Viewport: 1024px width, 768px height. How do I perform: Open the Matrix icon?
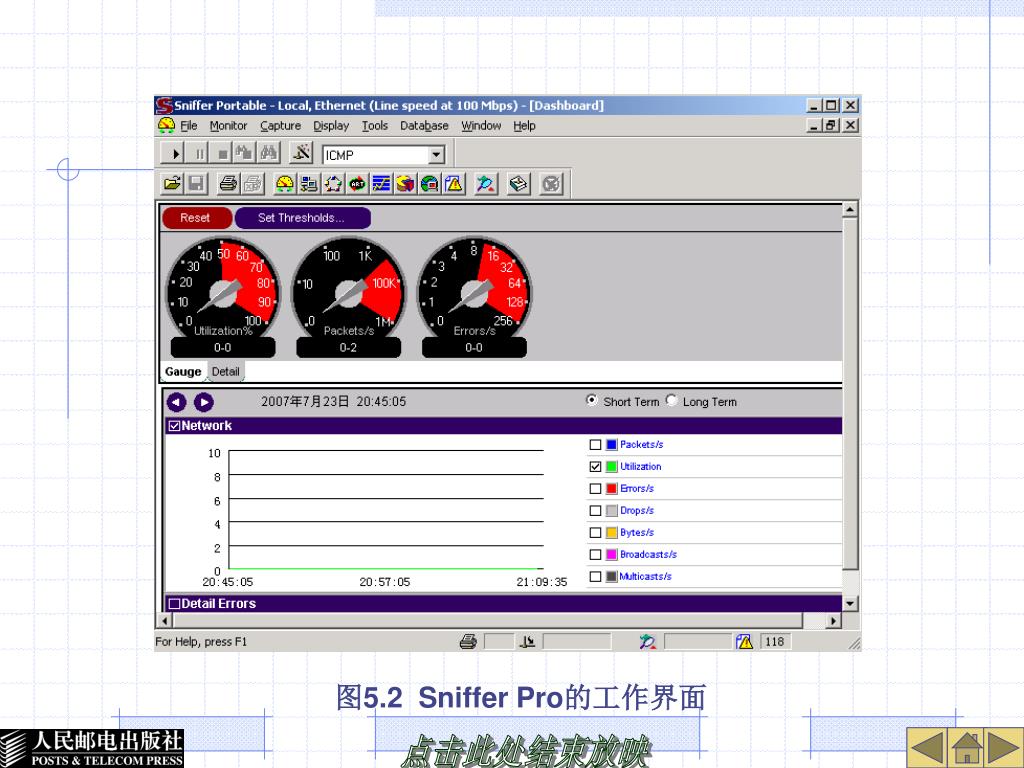pos(333,184)
